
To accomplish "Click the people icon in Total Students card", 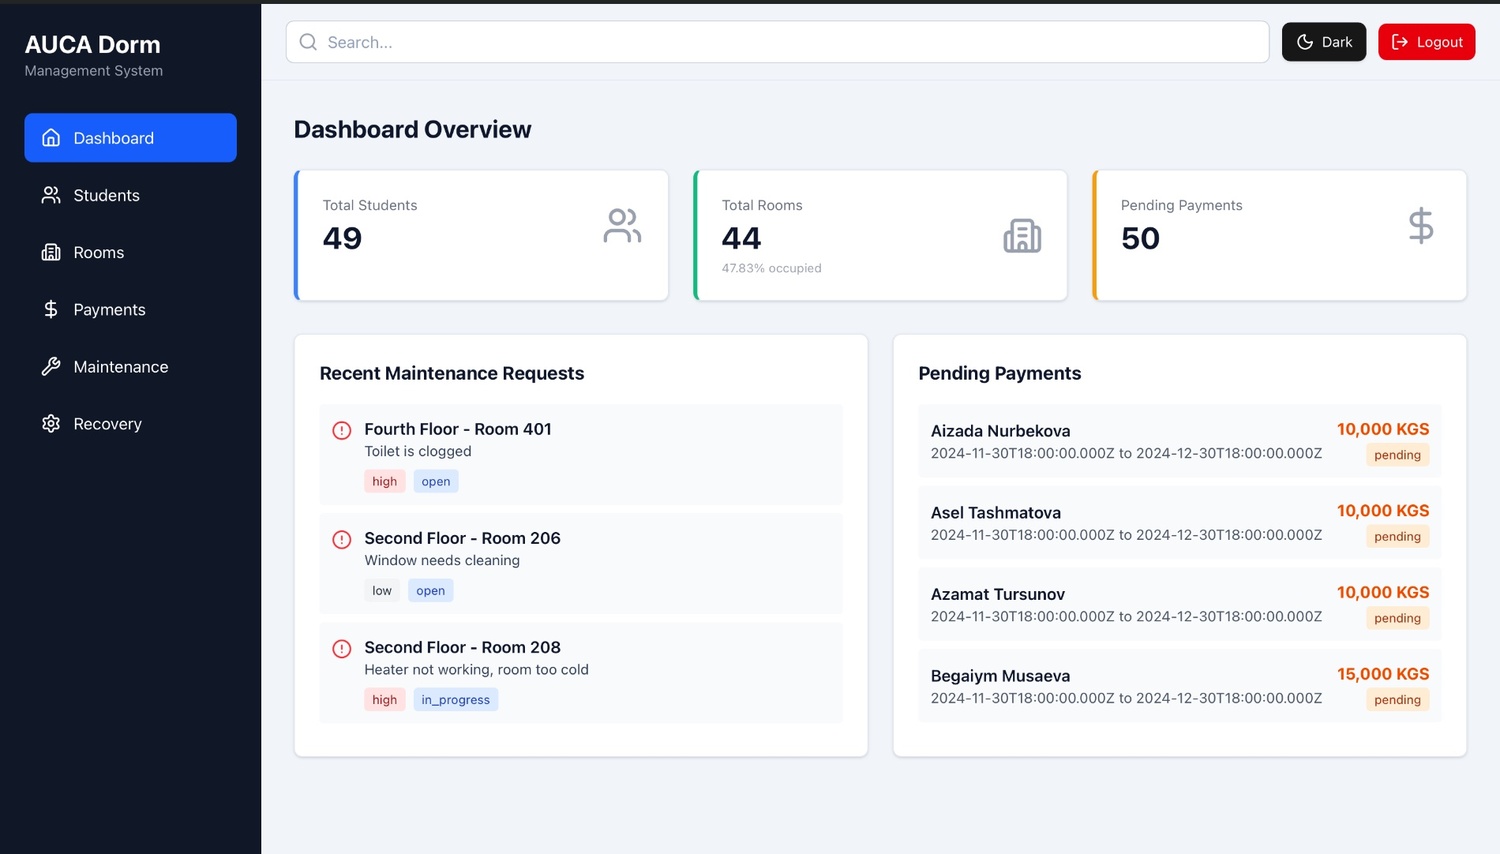I will pyautogui.click(x=622, y=226).
